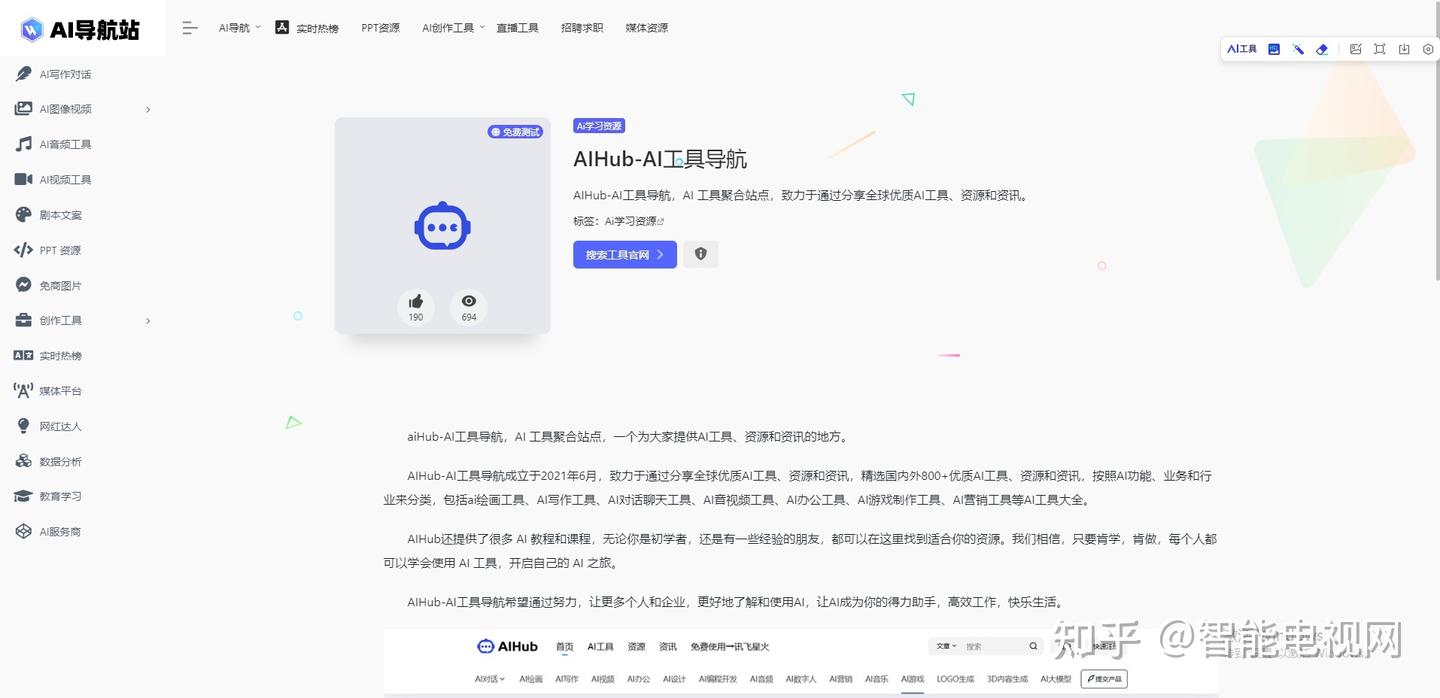Click the crop frame icon in floating toolbar
1440x698 pixels.
[1380, 49]
